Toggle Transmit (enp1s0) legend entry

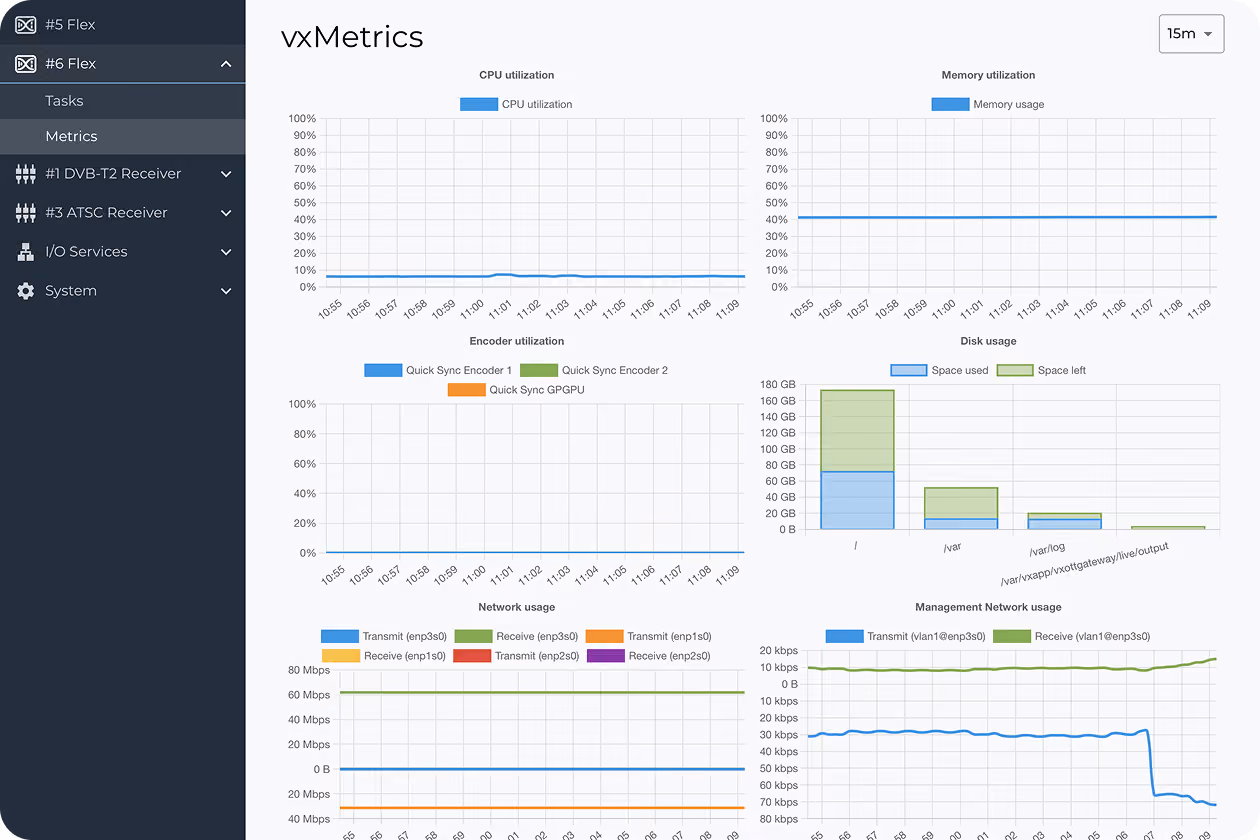tap(649, 636)
